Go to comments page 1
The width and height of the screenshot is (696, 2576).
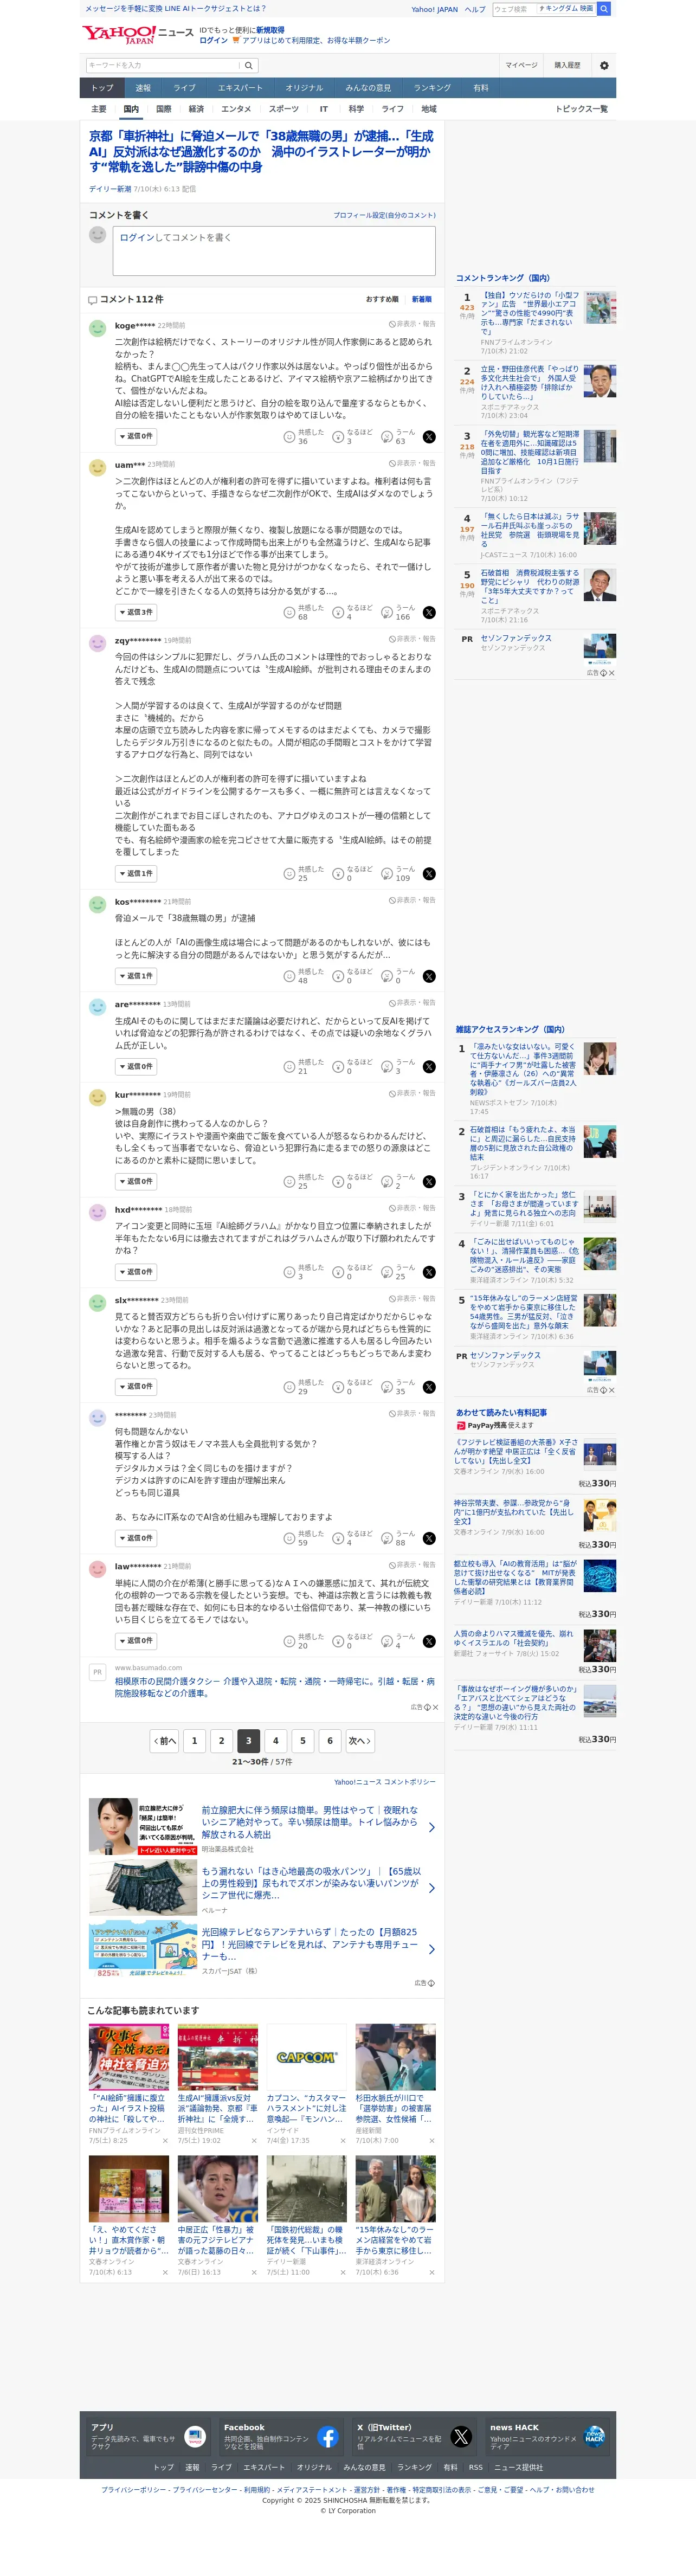195,1741
